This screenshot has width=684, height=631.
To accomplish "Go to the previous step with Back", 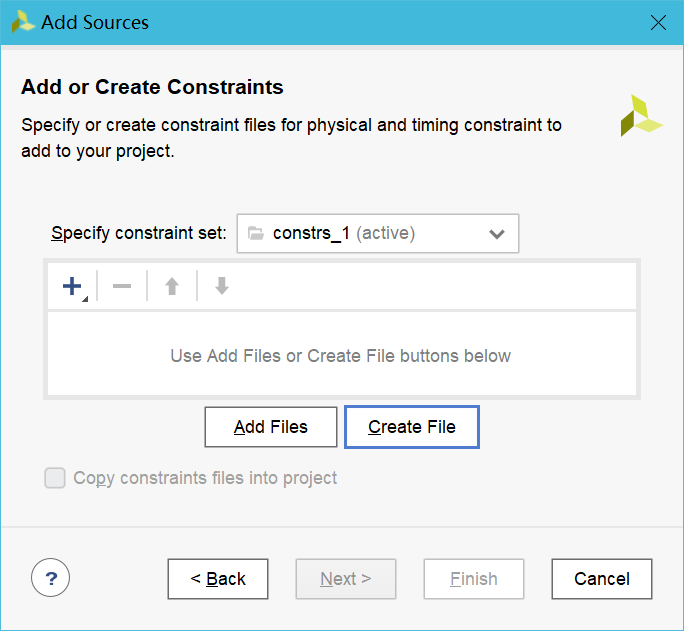I will (x=218, y=578).
